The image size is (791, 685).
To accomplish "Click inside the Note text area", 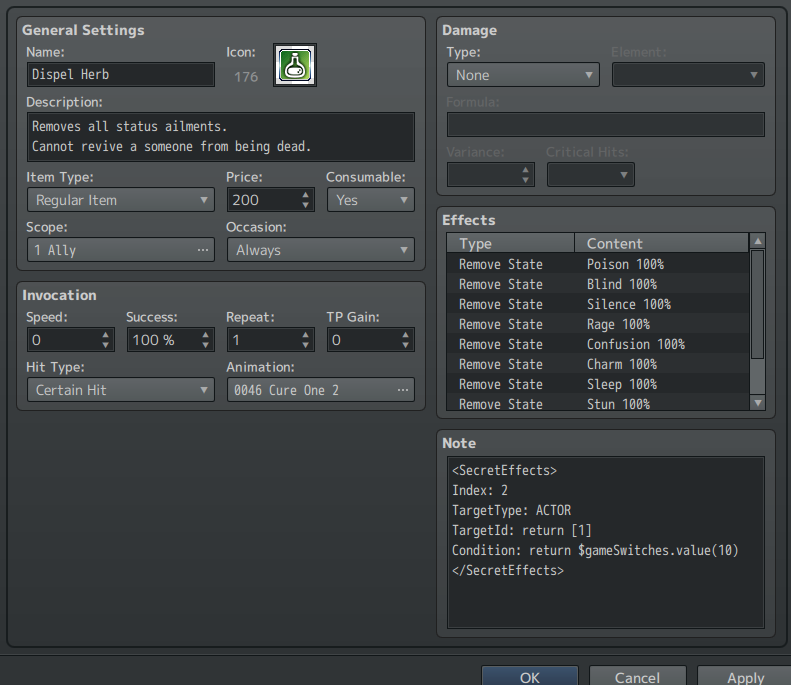I will [x=606, y=542].
